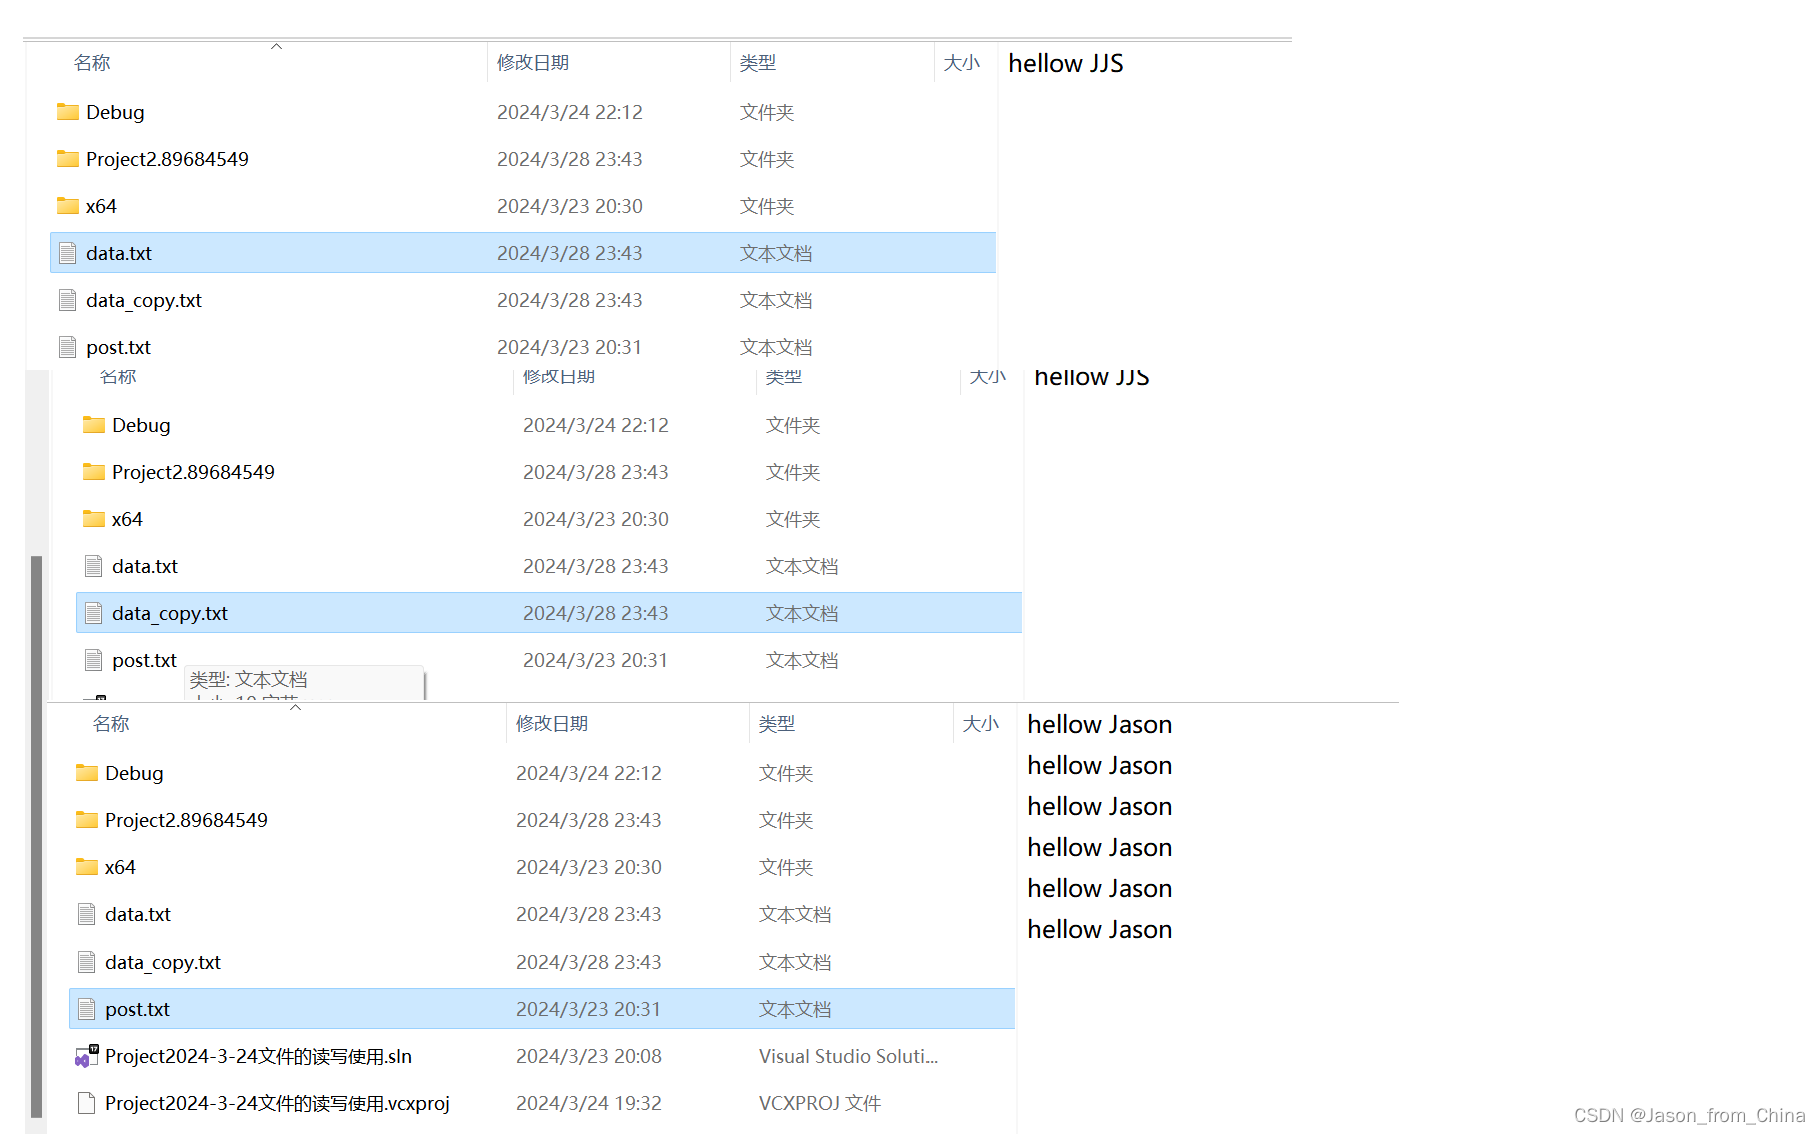Select data.txt name in bottom file list

click(x=138, y=914)
